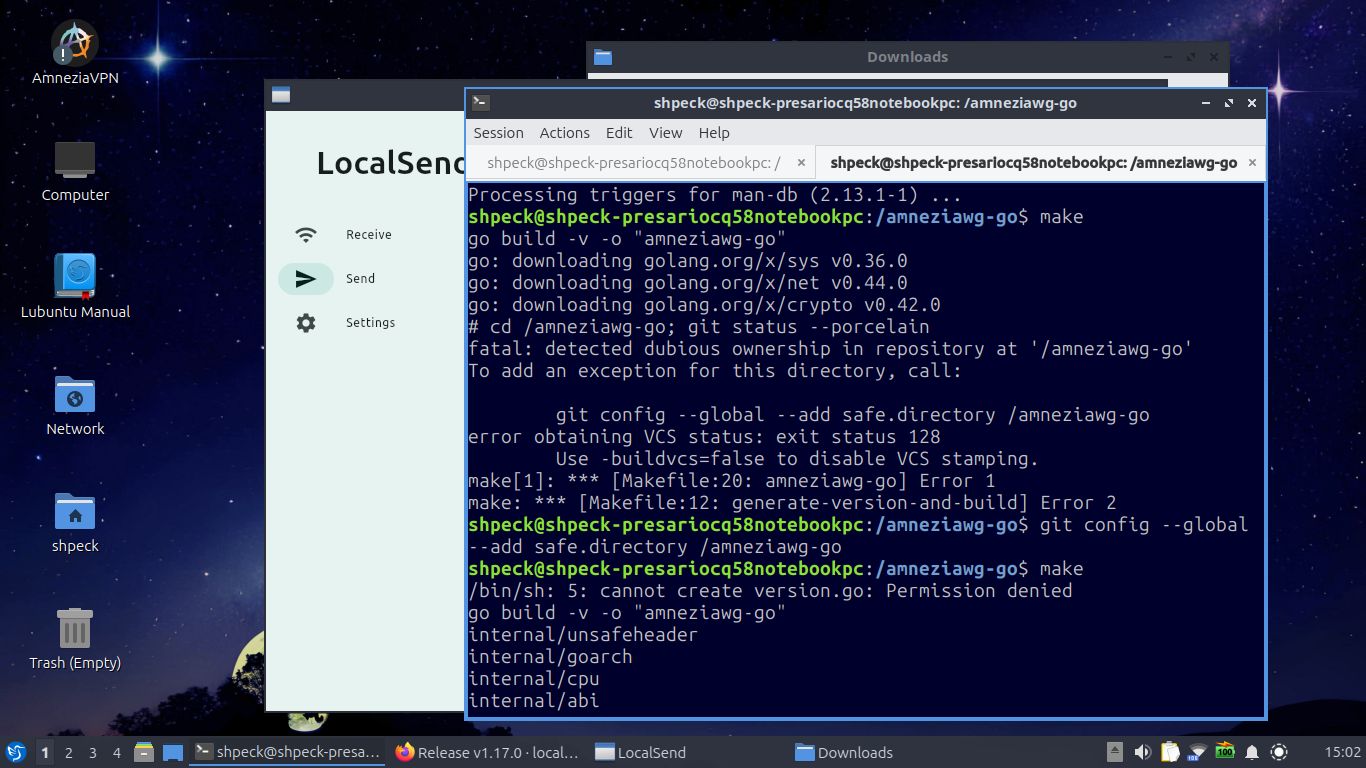
Task: Click the 'fatal: detected dubious ownership' line
Action: [830, 349]
